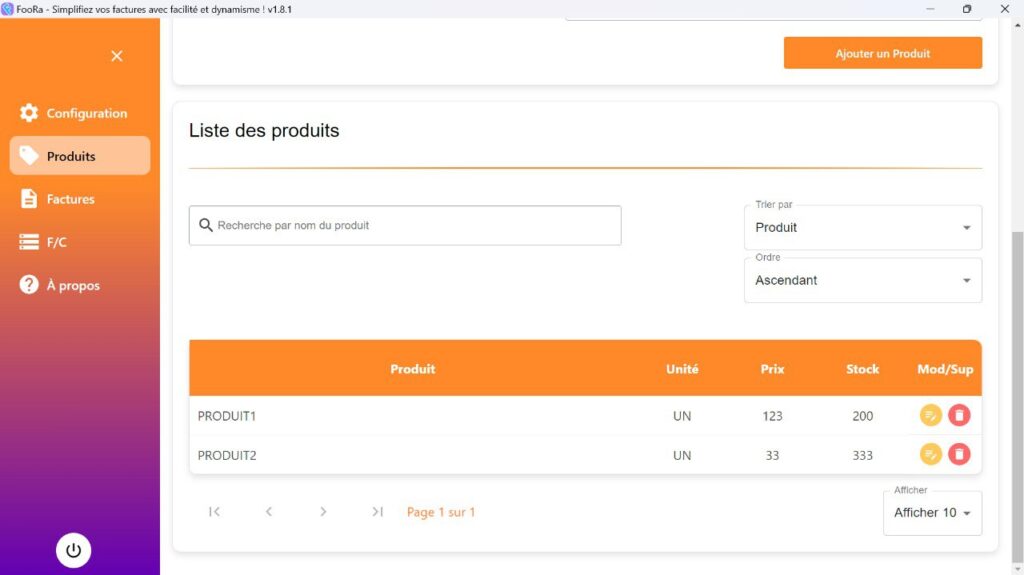This screenshot has width=1024, height=575.
Task: Delete PRODUIT2 using the red trash icon
Action: 959,454
